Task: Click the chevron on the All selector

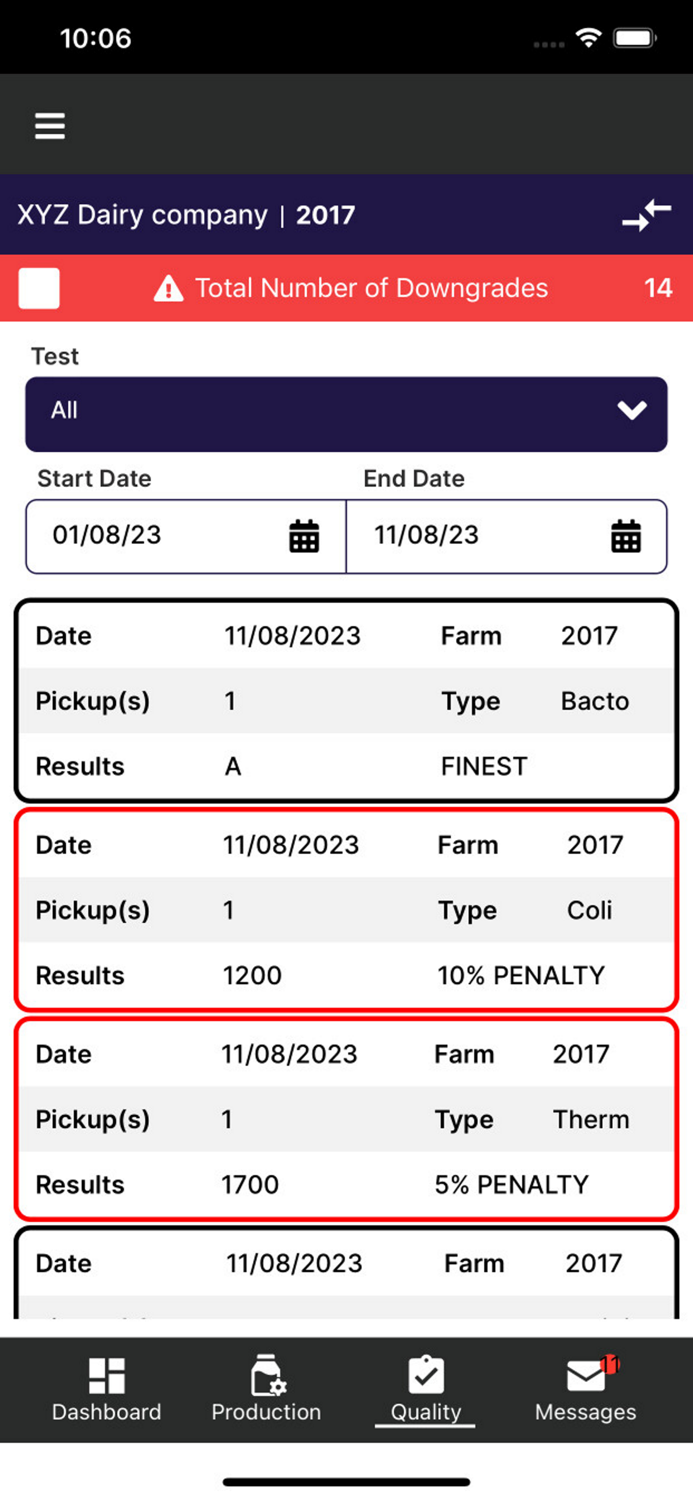Action: (x=631, y=411)
